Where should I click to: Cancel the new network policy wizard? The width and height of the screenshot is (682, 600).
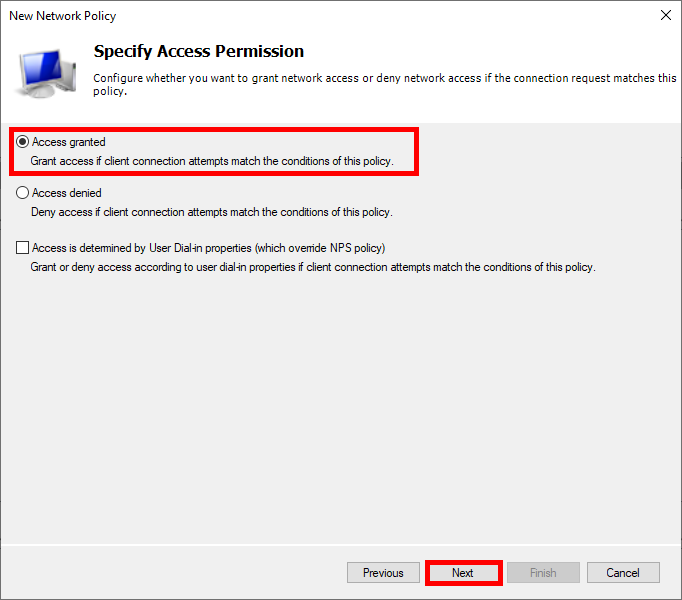622,573
